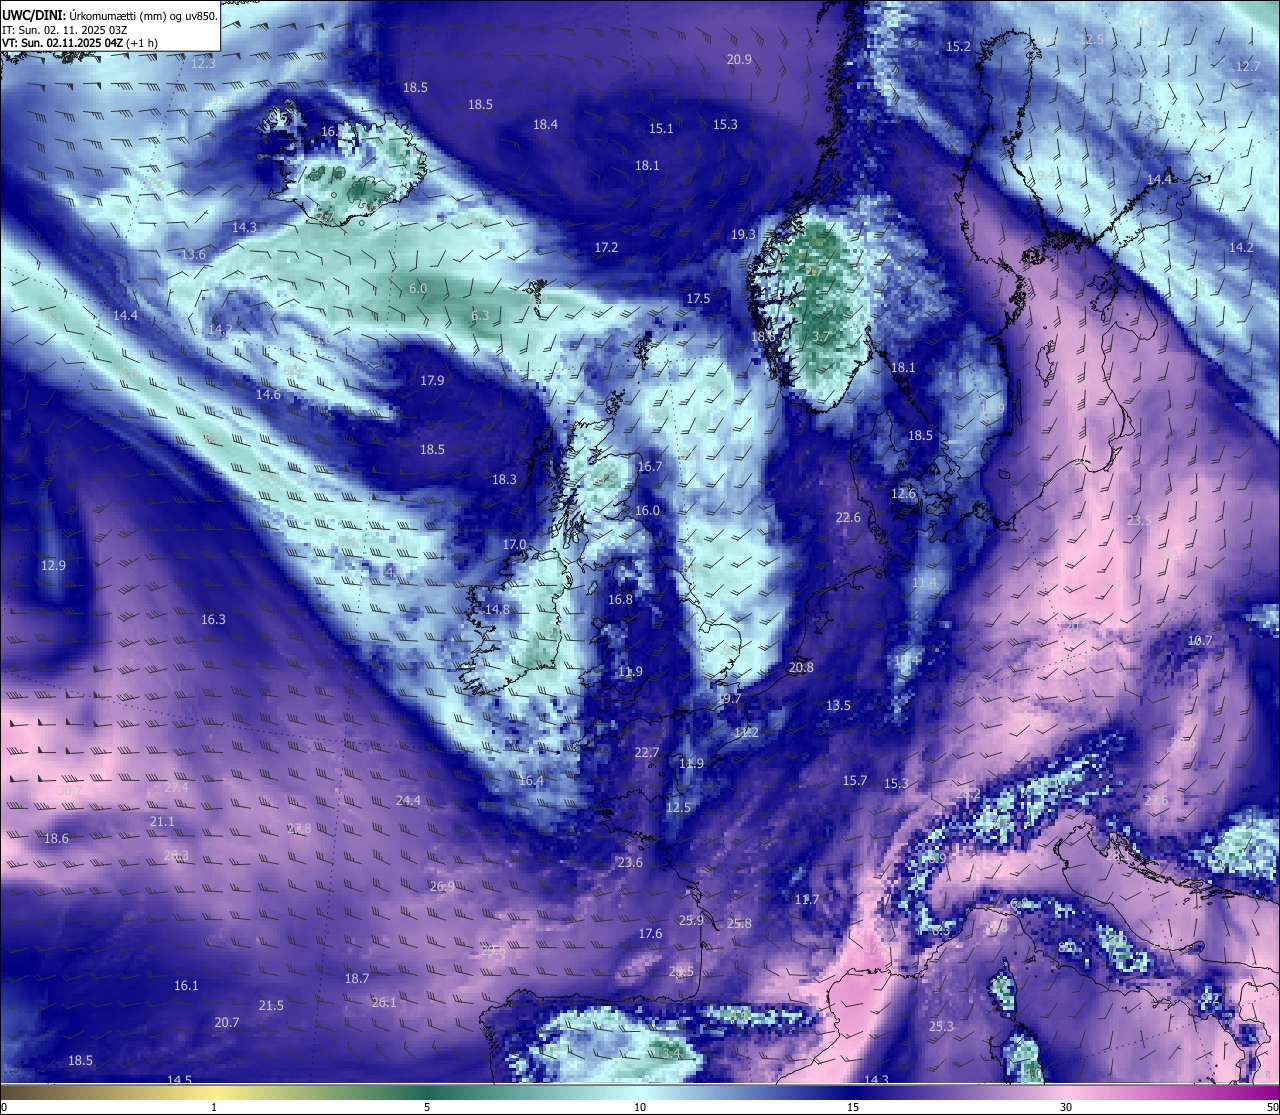This screenshot has height=1115, width=1280.
Task: Select the 20.8 value label
Action: click(x=801, y=668)
